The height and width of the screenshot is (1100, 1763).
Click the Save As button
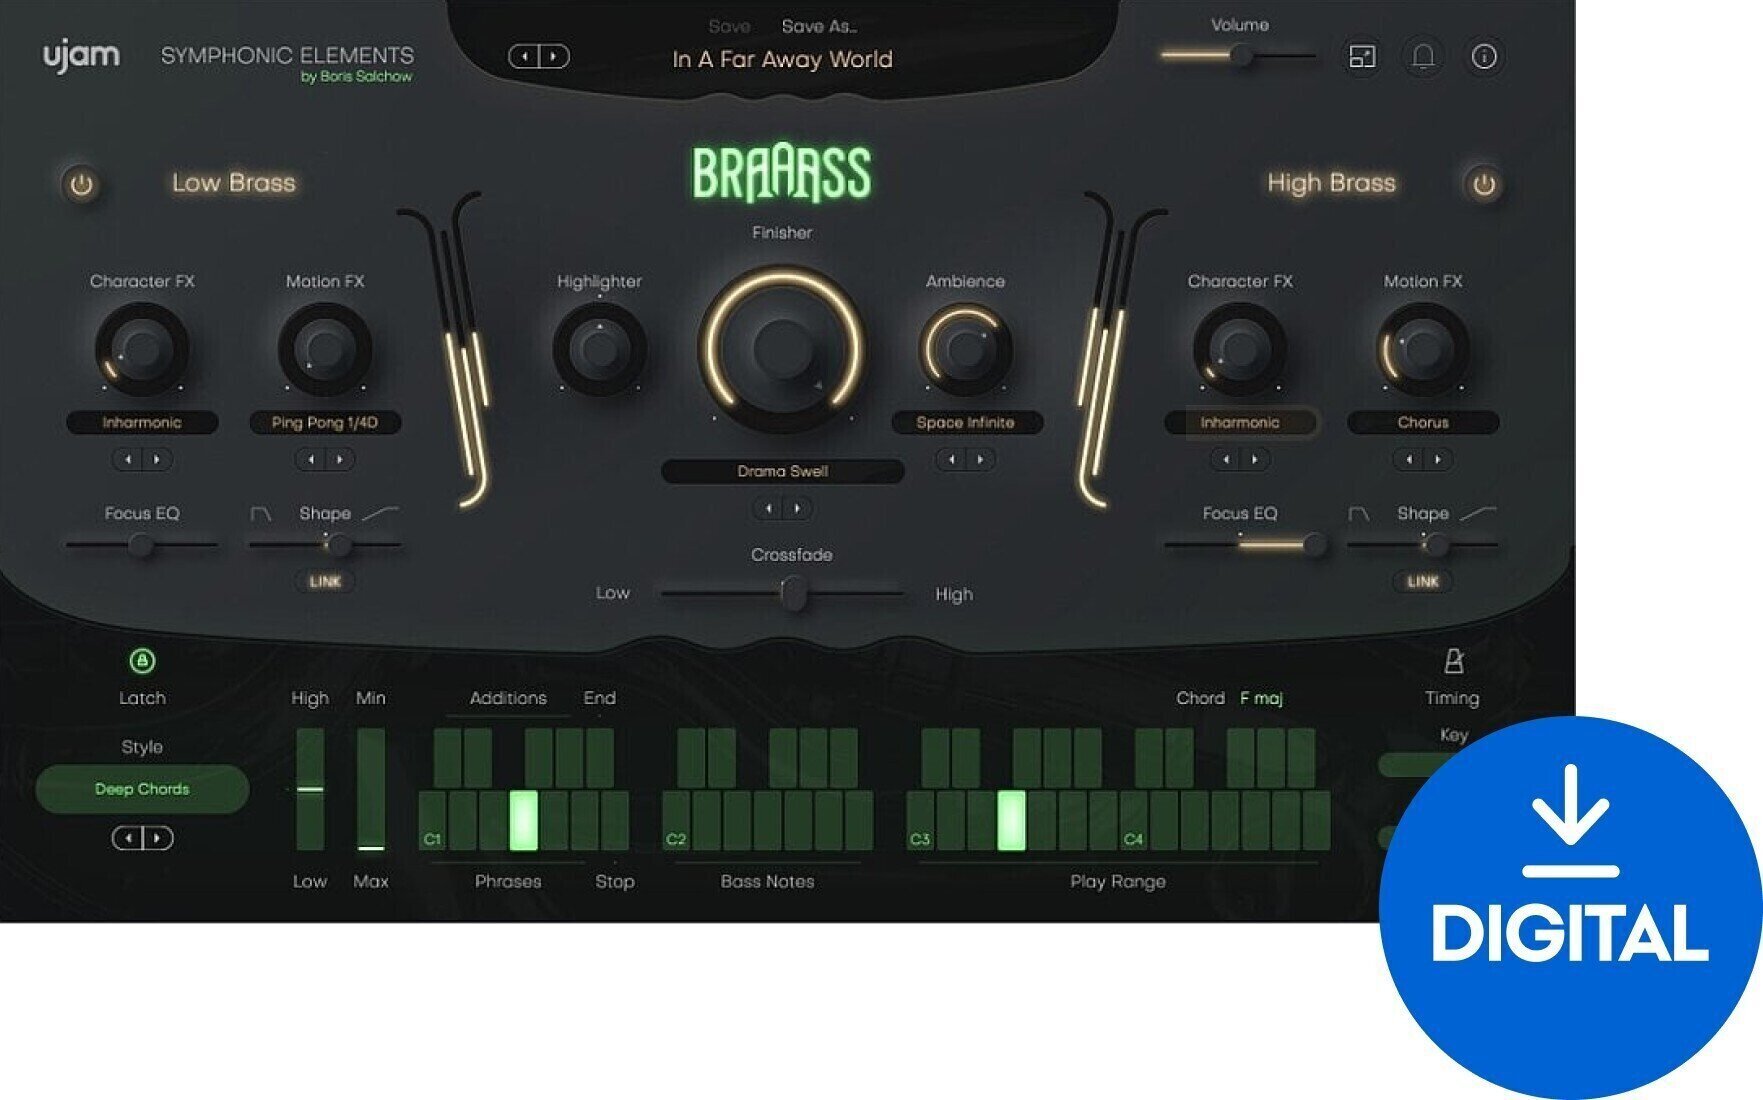(819, 27)
